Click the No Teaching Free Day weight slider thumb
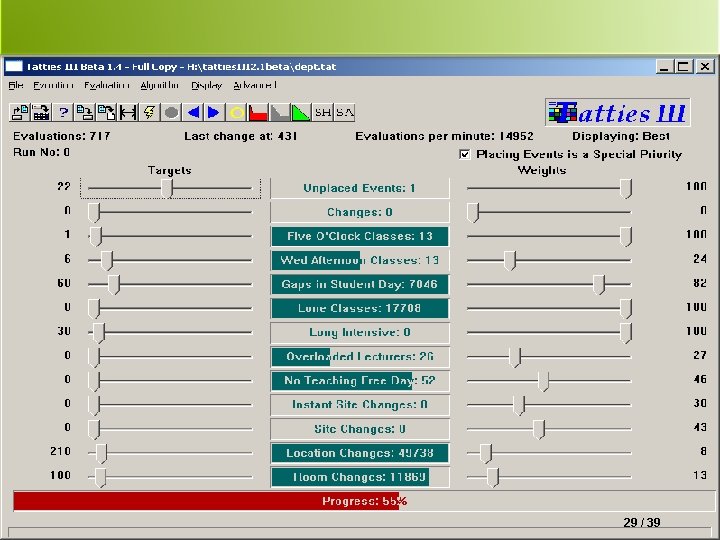The image size is (720, 540). click(544, 381)
